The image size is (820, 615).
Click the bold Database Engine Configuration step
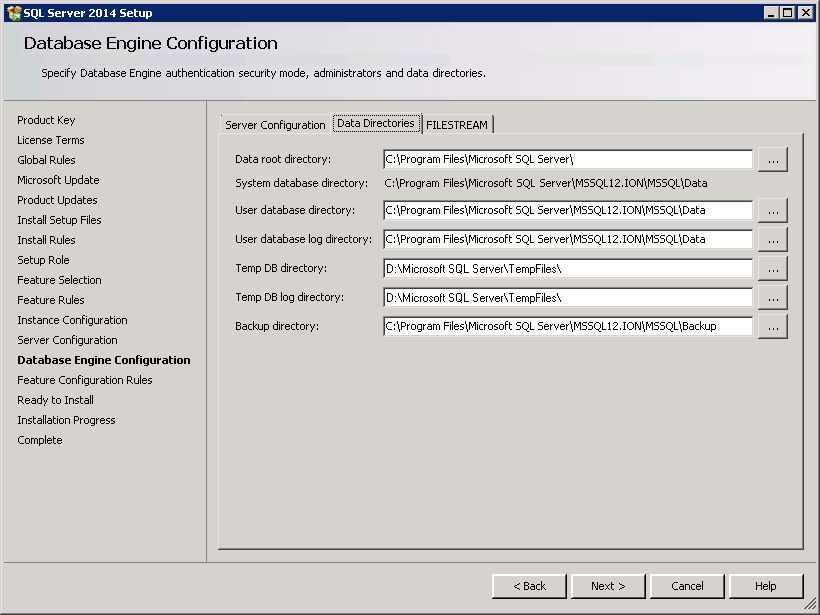(104, 360)
